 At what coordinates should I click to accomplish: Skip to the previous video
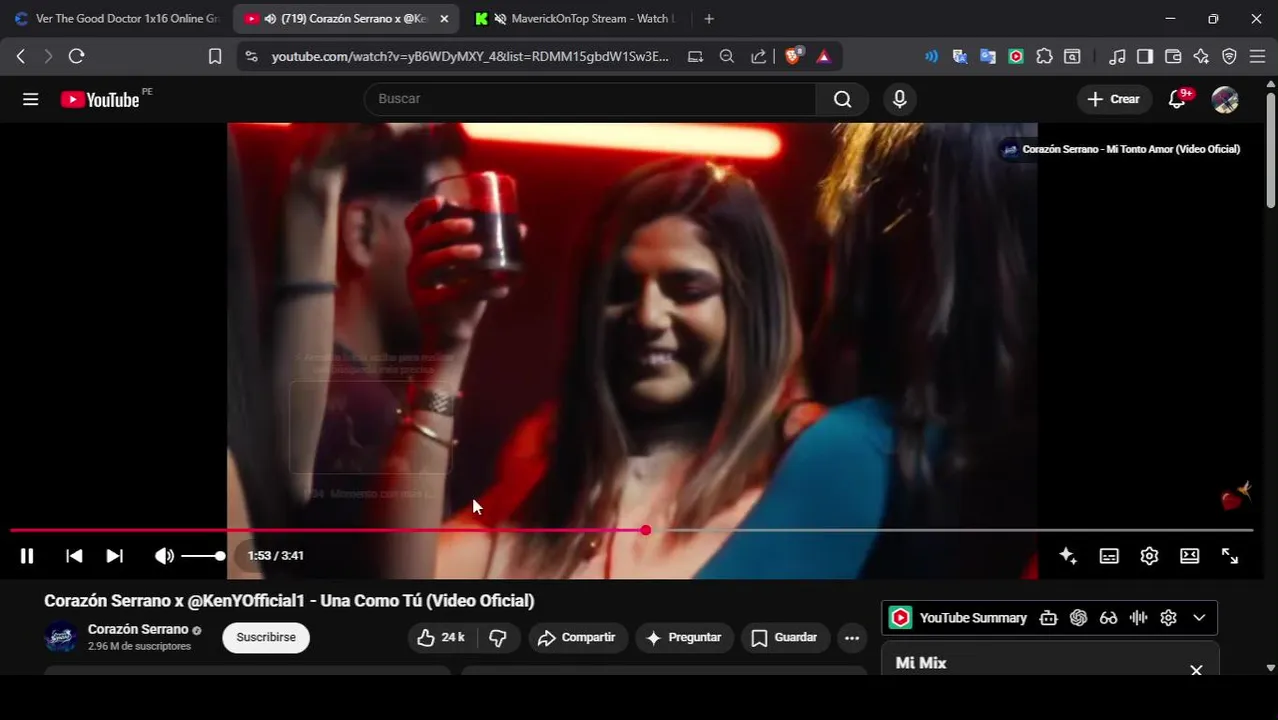(74, 556)
